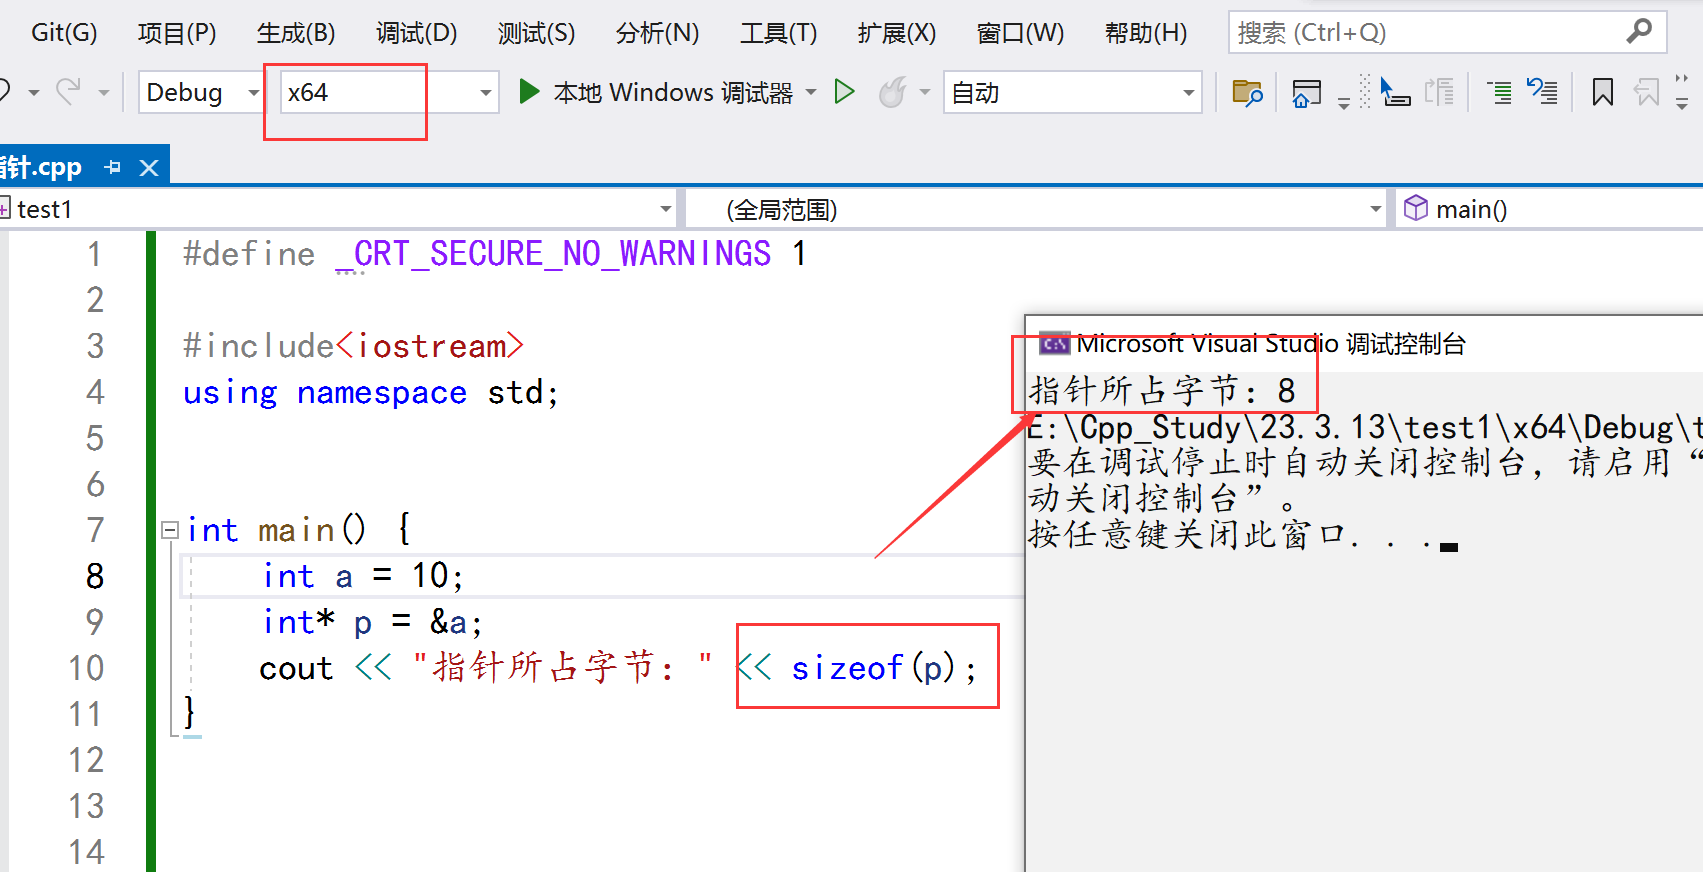Viewport: 1703px width, 872px height.
Task: Expand the hot reload options arrow
Action: click(925, 92)
